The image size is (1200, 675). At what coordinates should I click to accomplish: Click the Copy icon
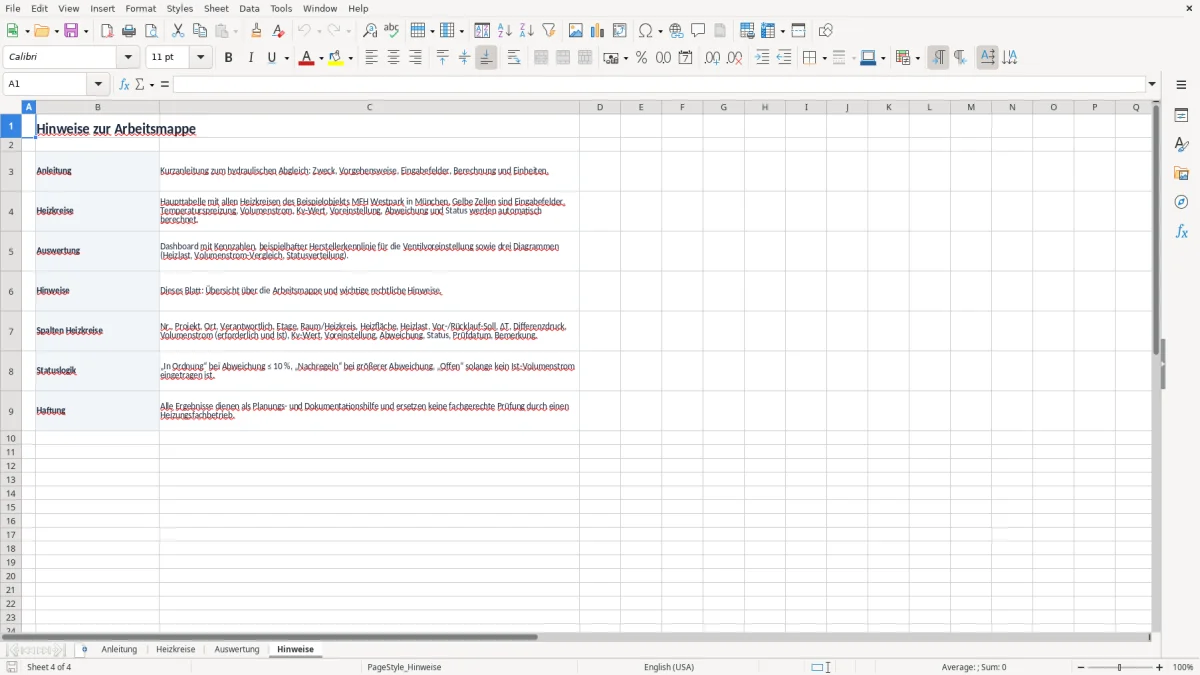click(x=200, y=31)
